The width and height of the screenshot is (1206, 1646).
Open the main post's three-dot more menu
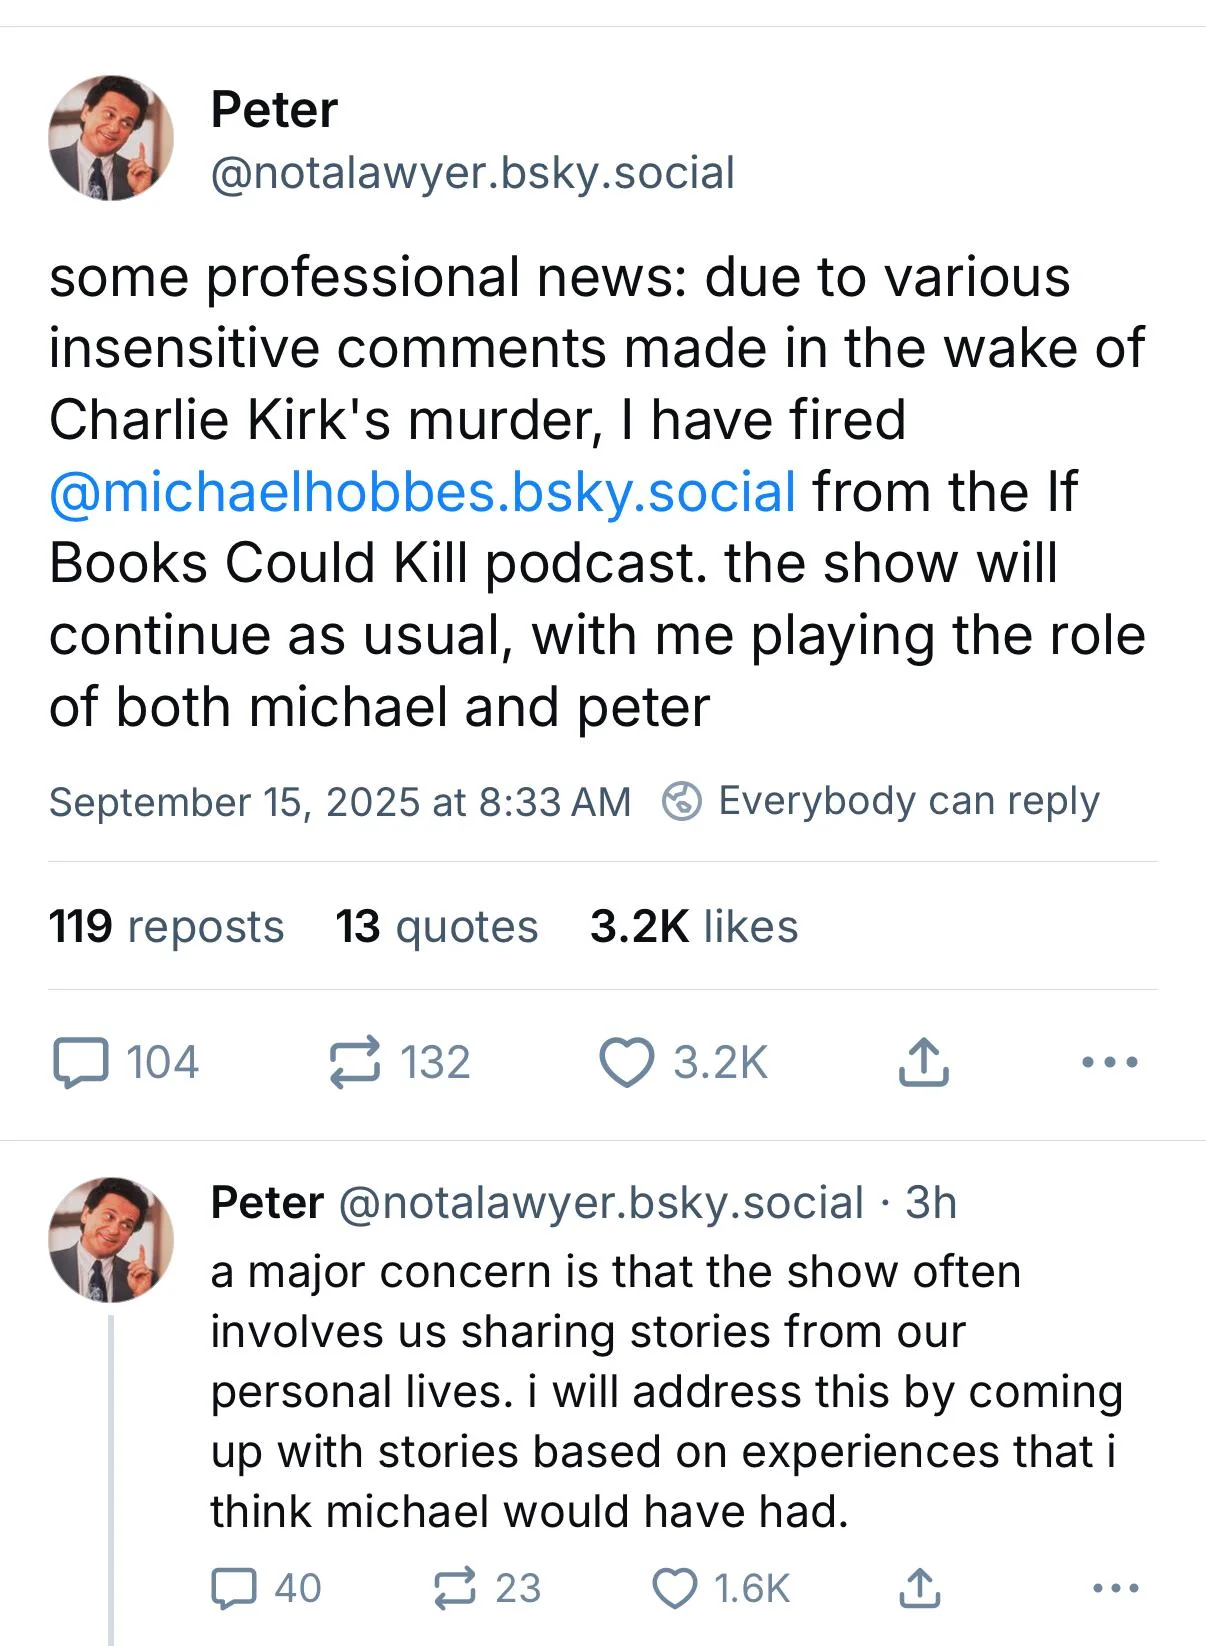(1110, 1062)
